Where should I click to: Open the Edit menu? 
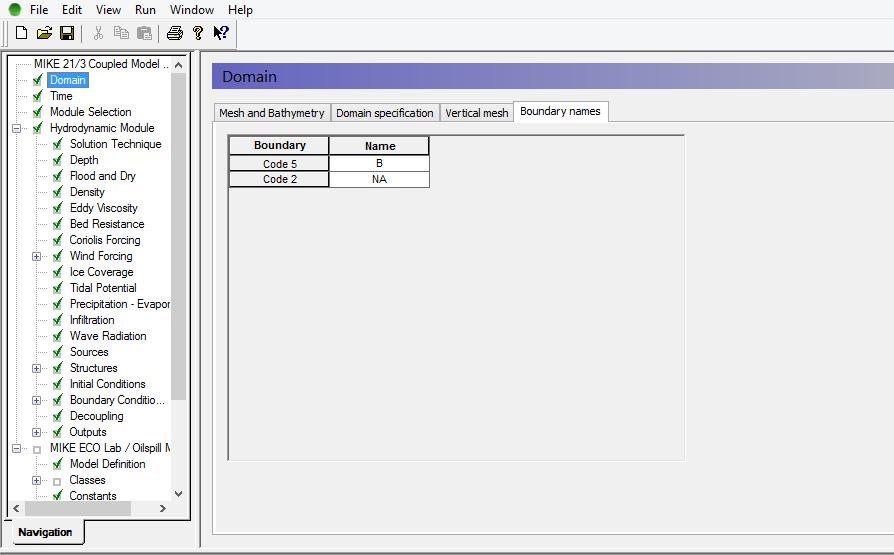click(72, 10)
